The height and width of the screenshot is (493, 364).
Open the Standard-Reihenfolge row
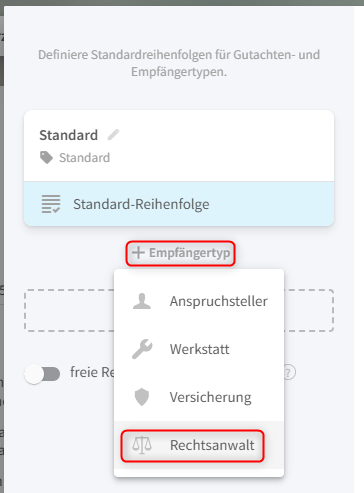pyautogui.click(x=179, y=204)
